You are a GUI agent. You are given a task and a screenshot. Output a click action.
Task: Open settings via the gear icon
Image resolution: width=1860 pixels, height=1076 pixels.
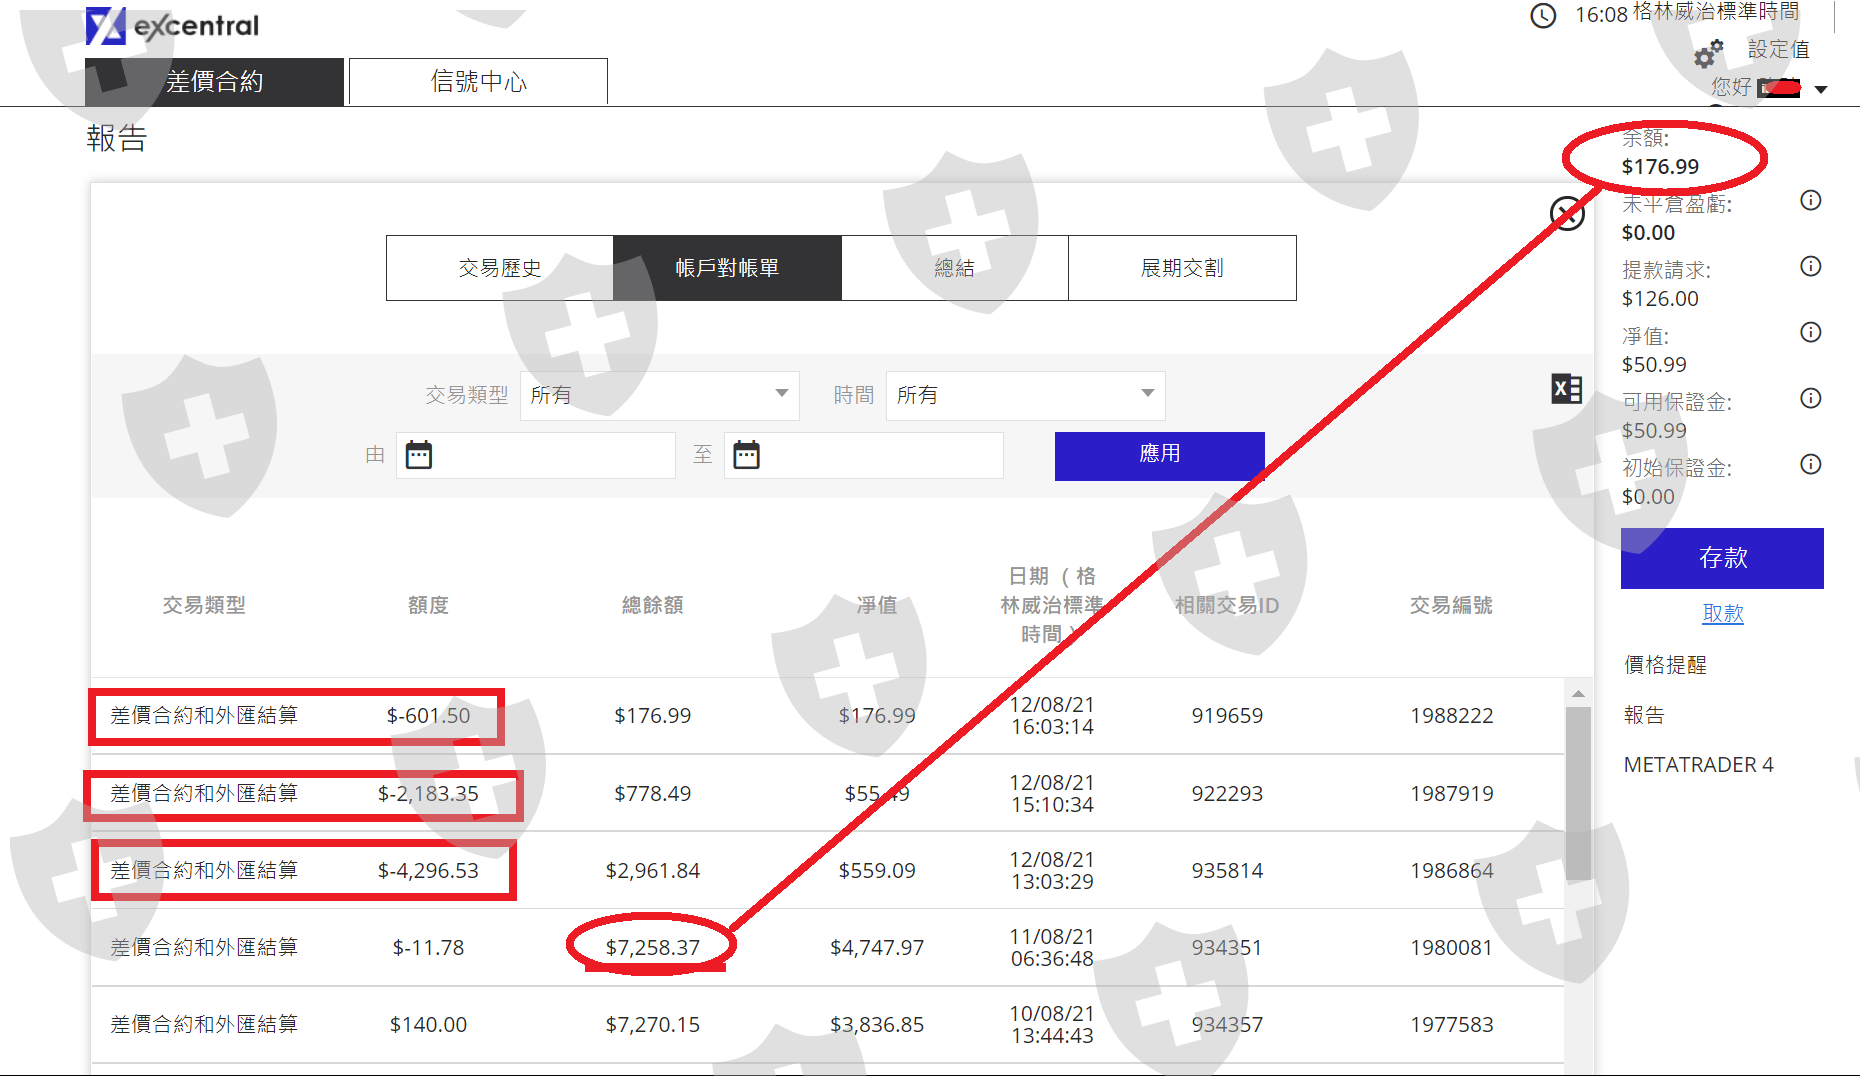[x=1709, y=52]
